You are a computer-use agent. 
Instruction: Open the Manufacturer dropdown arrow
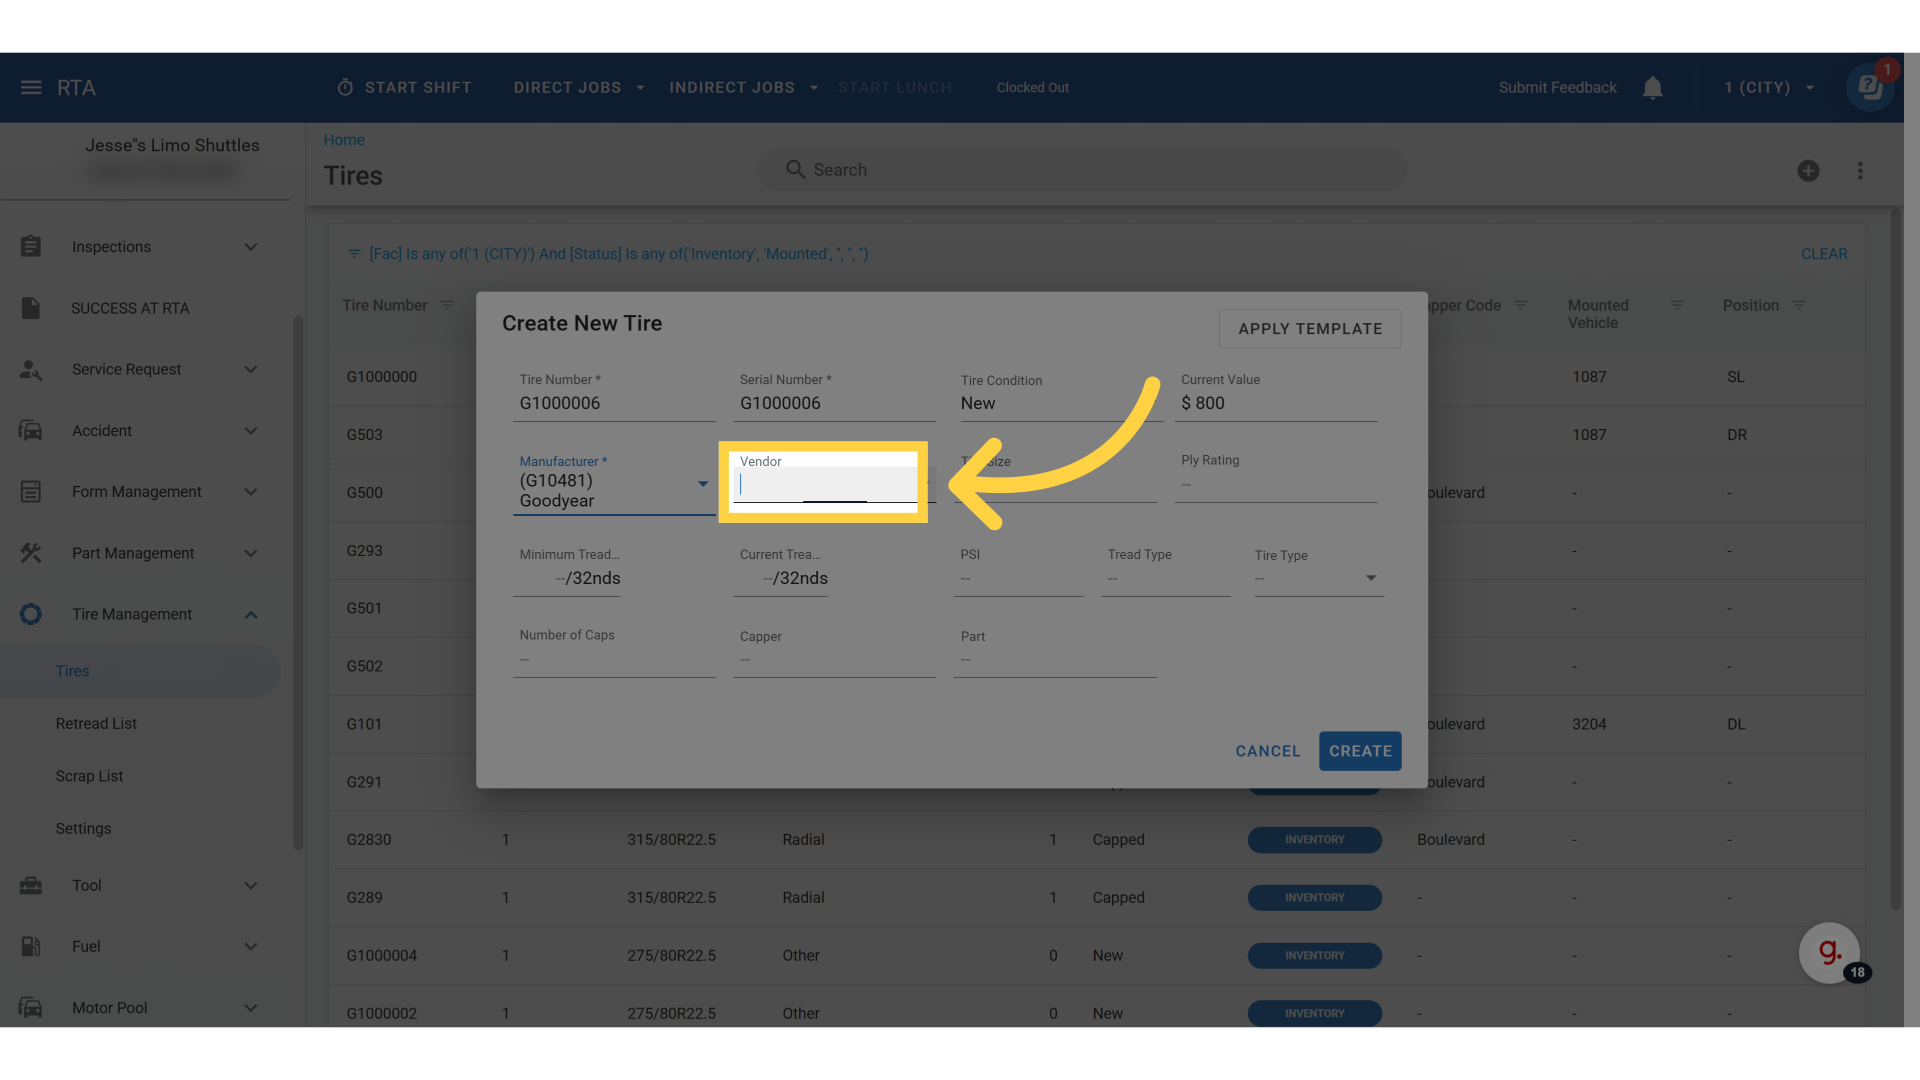coord(703,484)
